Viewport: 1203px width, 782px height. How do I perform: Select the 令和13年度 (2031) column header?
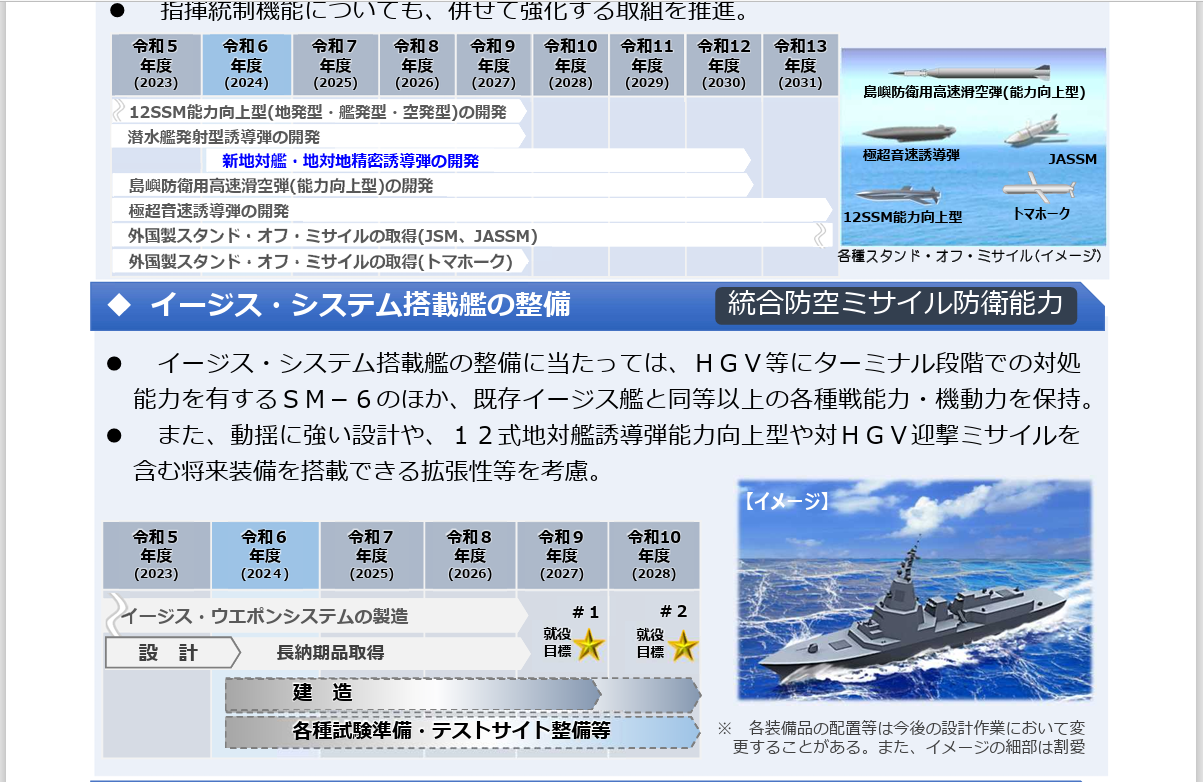(800, 65)
